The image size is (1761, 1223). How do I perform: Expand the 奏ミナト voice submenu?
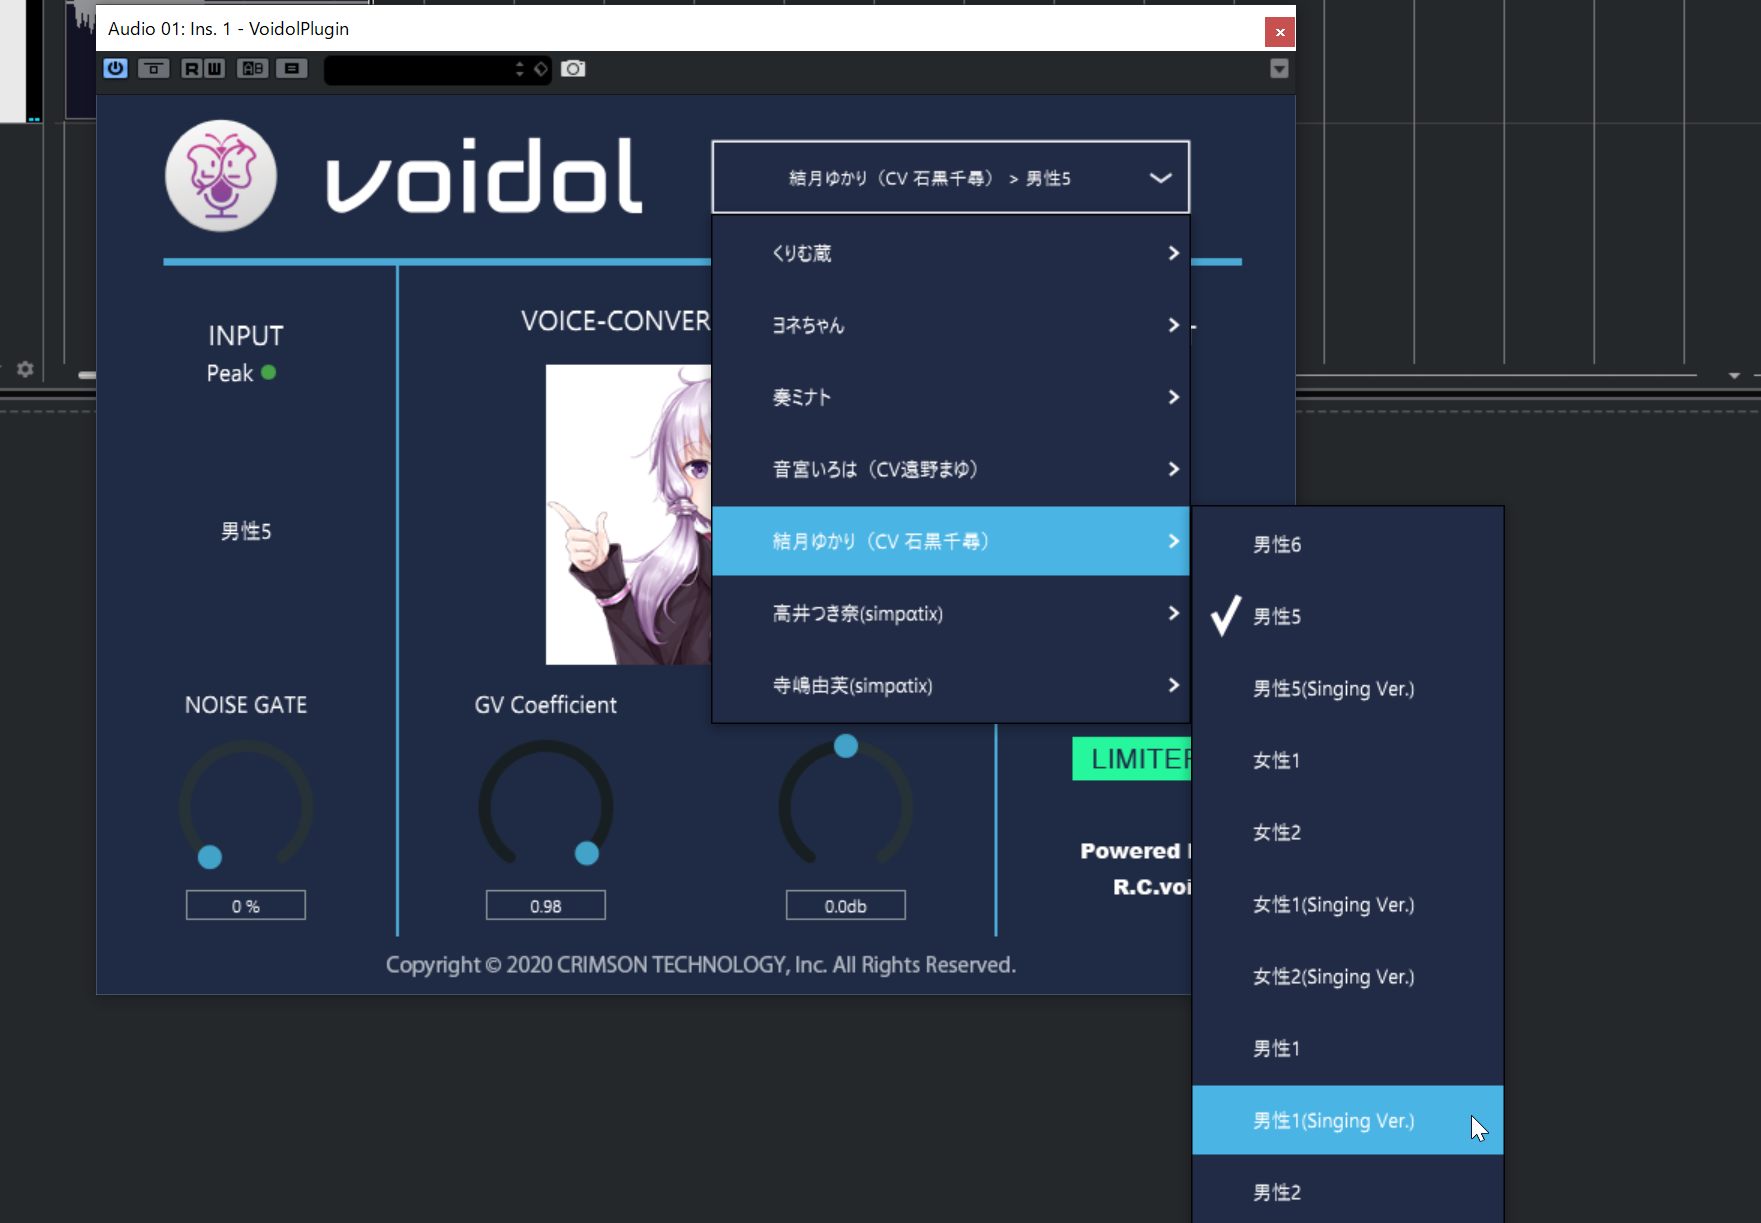[951, 397]
